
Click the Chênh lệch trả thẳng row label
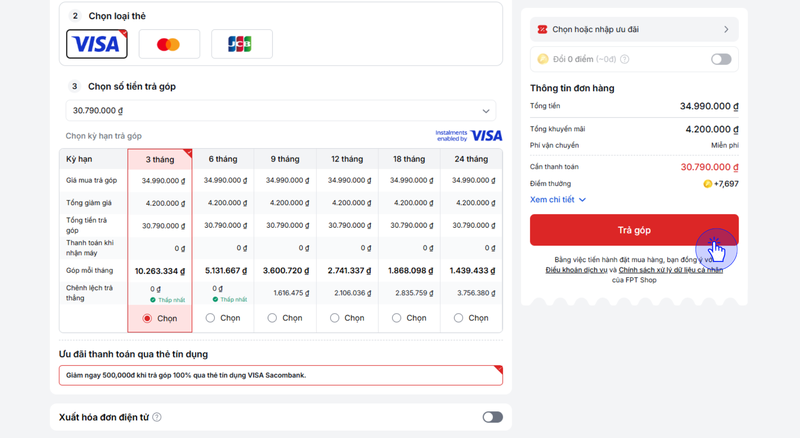pos(89,293)
